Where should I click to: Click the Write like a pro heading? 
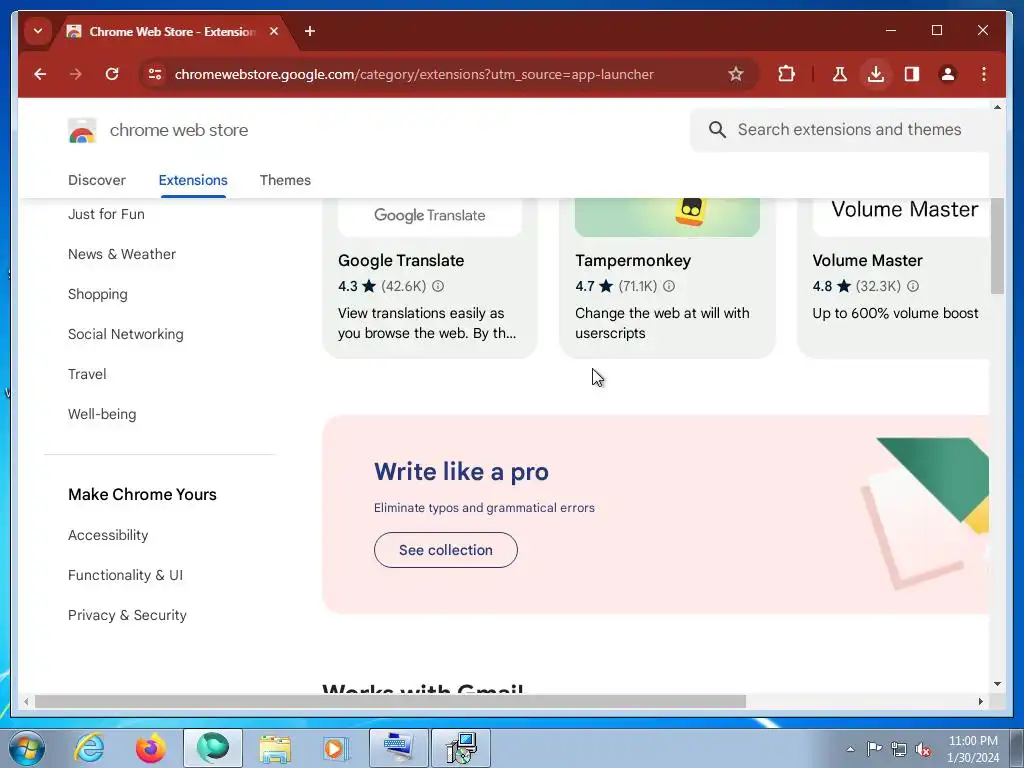click(x=461, y=472)
